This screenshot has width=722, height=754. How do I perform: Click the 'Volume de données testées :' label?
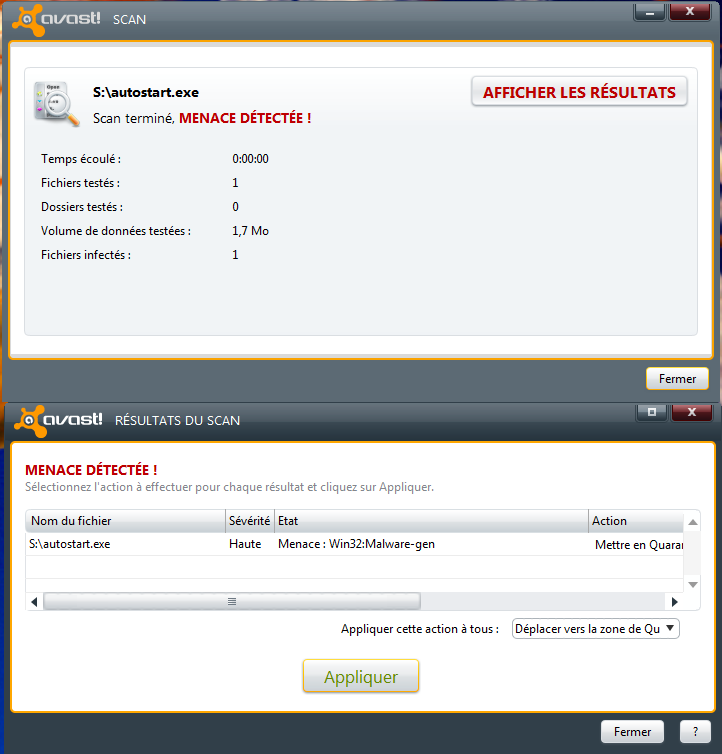[x=116, y=231]
